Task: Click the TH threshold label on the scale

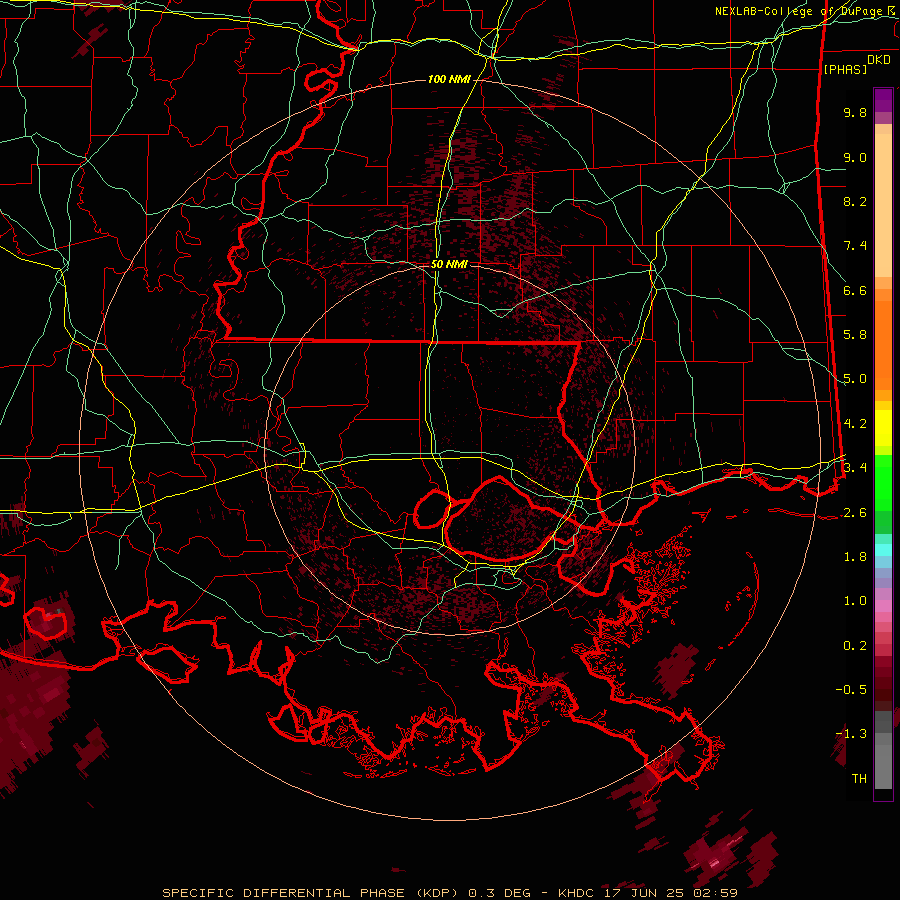Action: pos(859,779)
